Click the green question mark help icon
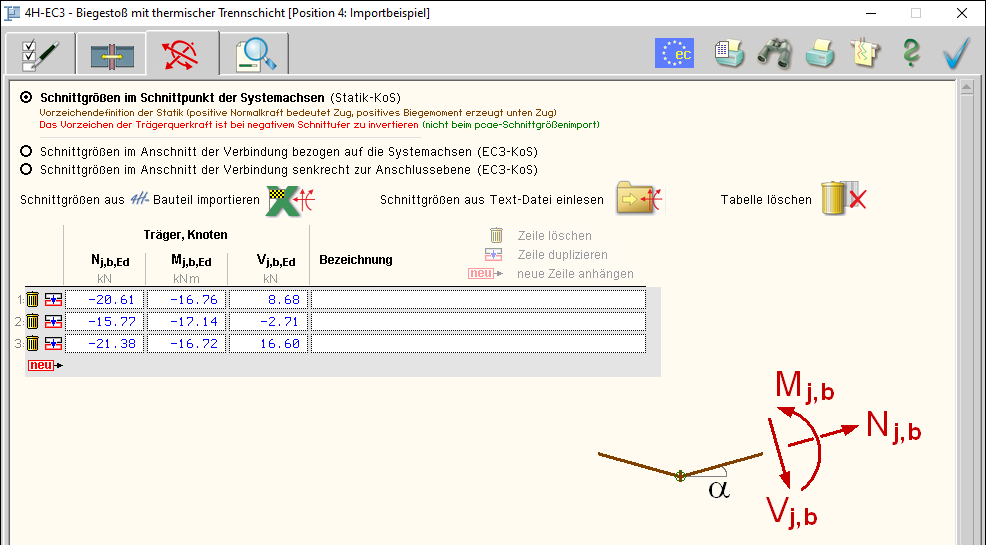Screen dimensions: 986x545 (910, 53)
